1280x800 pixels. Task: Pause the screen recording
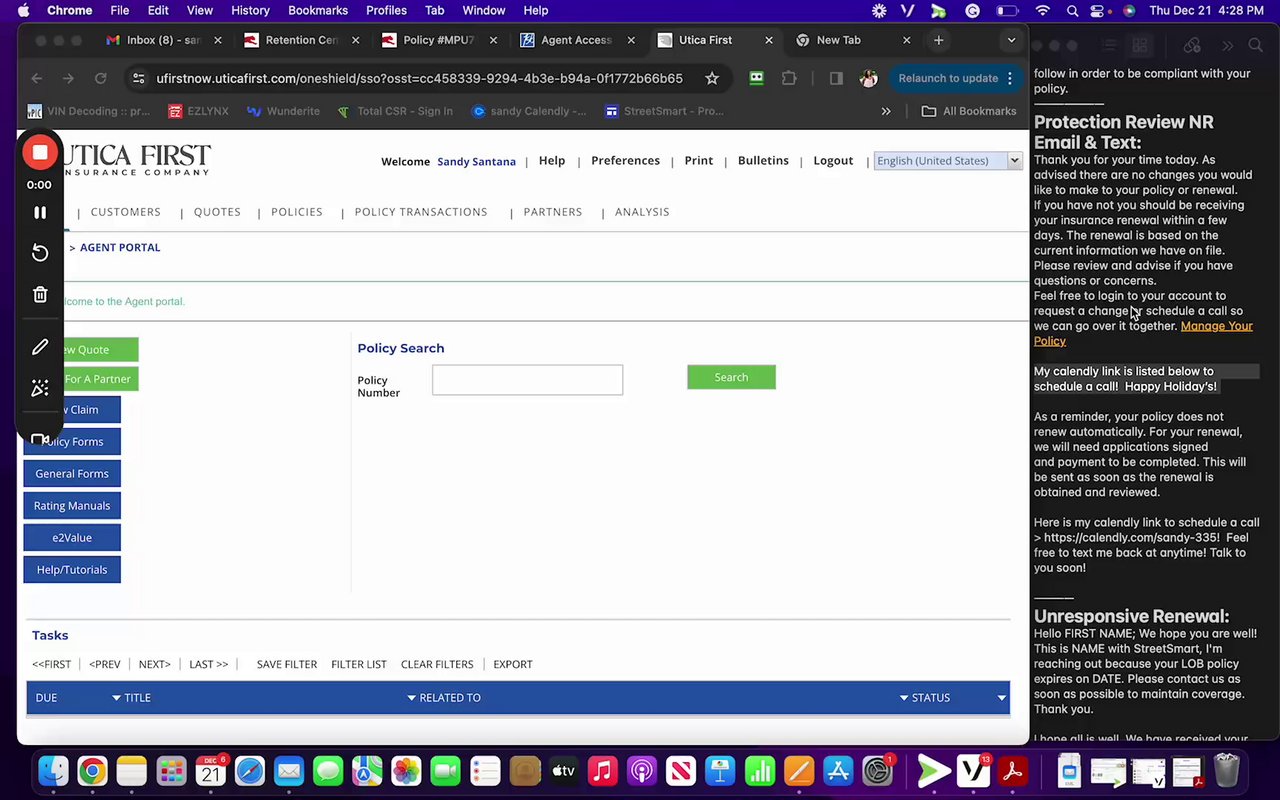(40, 212)
